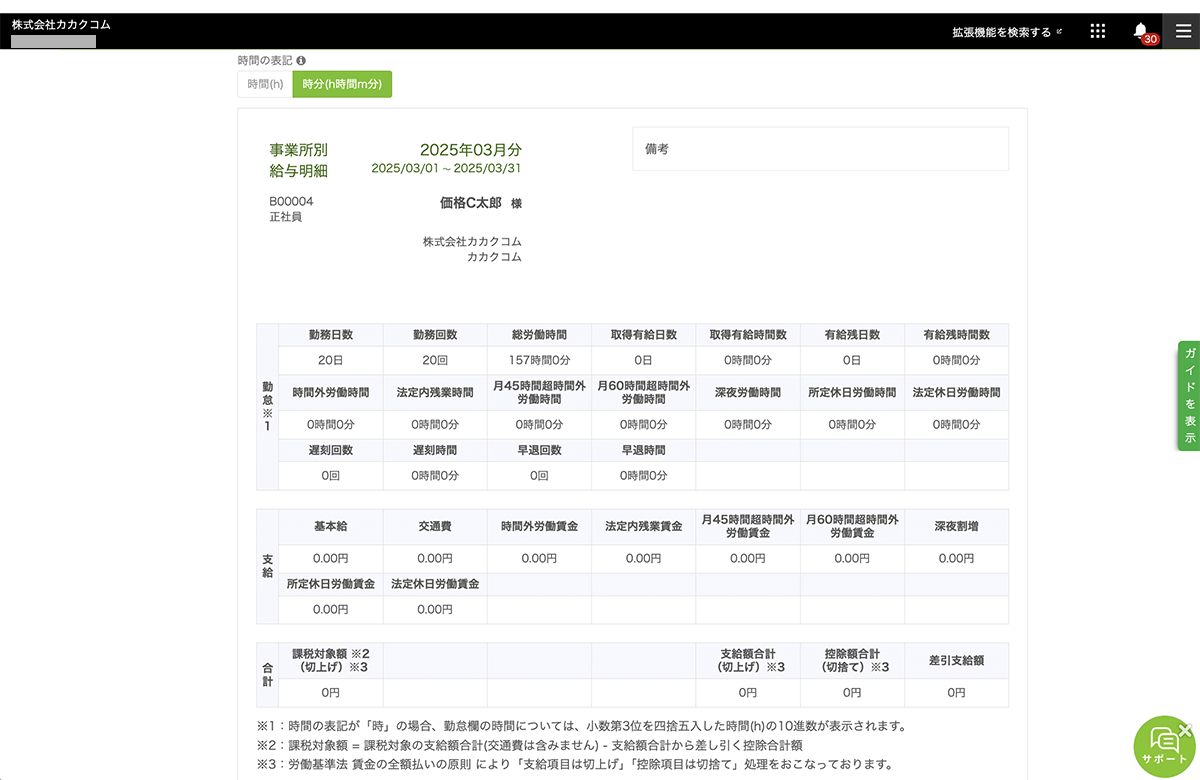This screenshot has height=780, width=1200.
Task: Show the guide via ガイドを表示 tab
Action: [x=1189, y=396]
